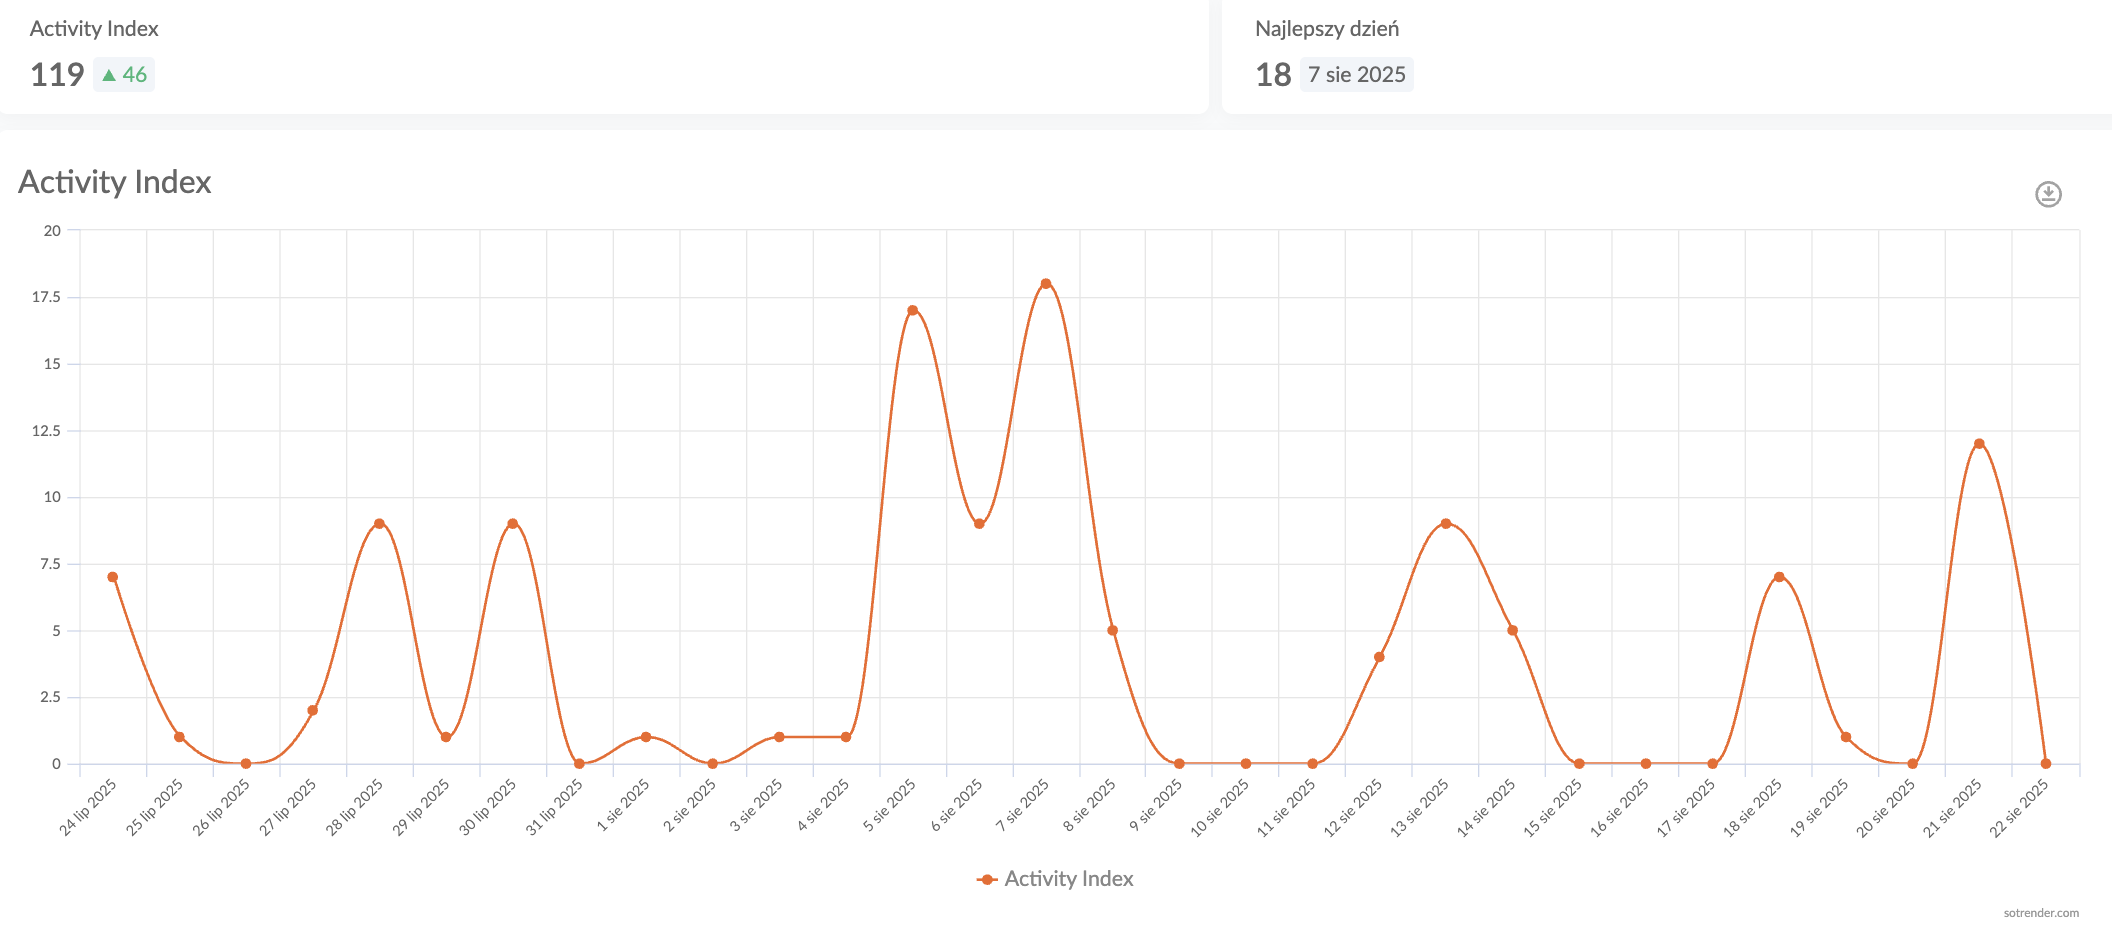This screenshot has width=2112, height=934.
Task: Click the green increase triangle icon
Action: 109,74
